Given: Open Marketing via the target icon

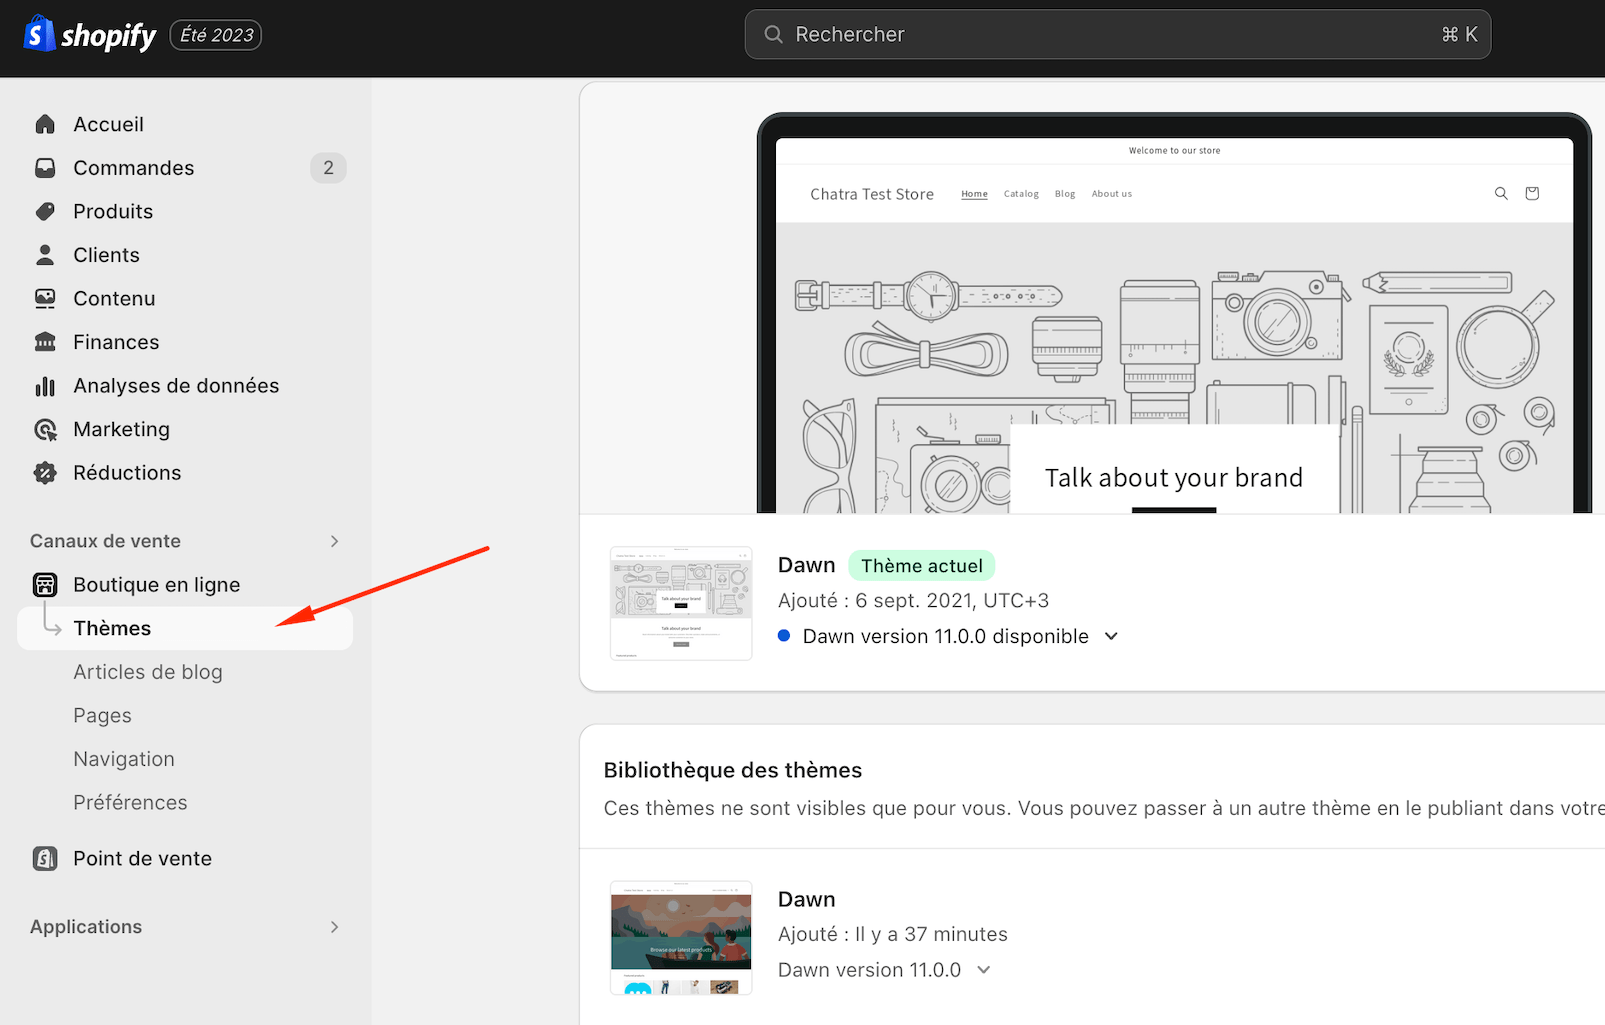Looking at the screenshot, I should click(x=45, y=429).
